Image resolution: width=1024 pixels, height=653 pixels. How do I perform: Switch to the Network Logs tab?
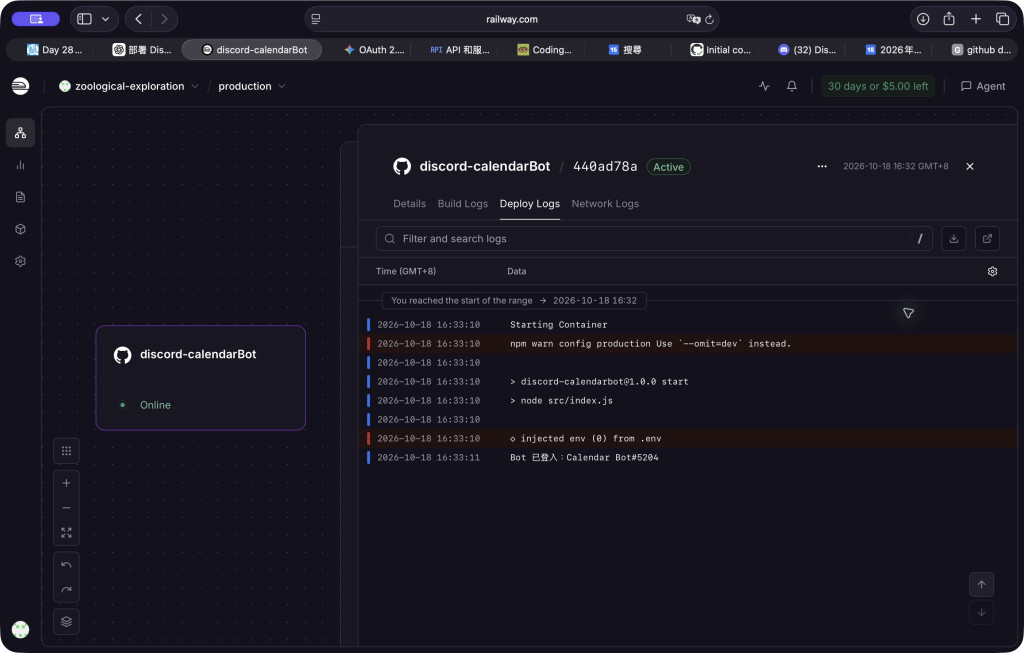point(605,204)
